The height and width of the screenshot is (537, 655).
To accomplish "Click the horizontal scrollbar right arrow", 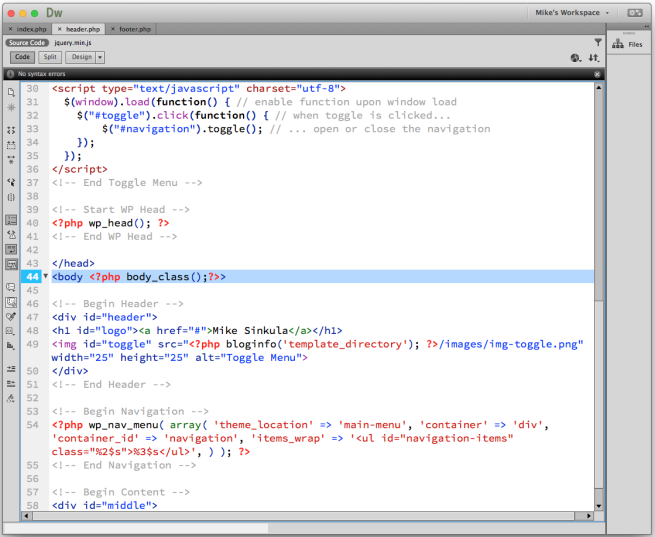I will tap(589, 516).
